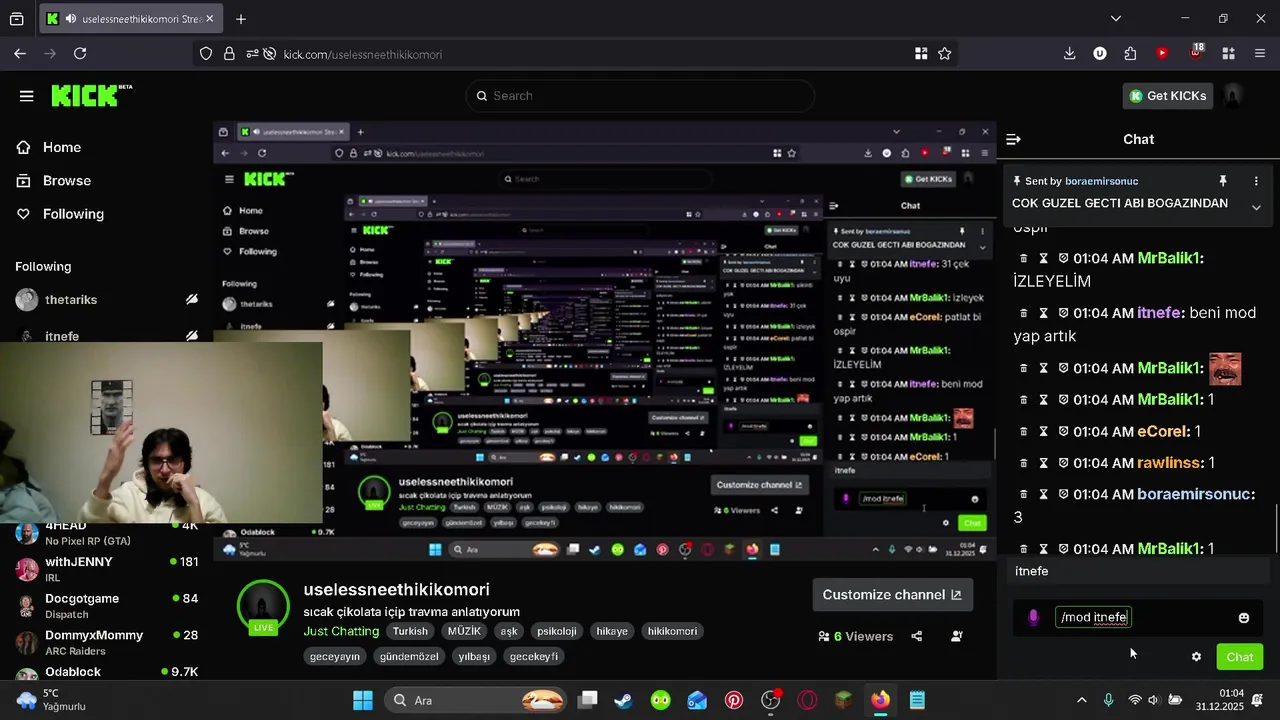
Task: Open the Kick hamburger menu
Action: tap(26, 96)
